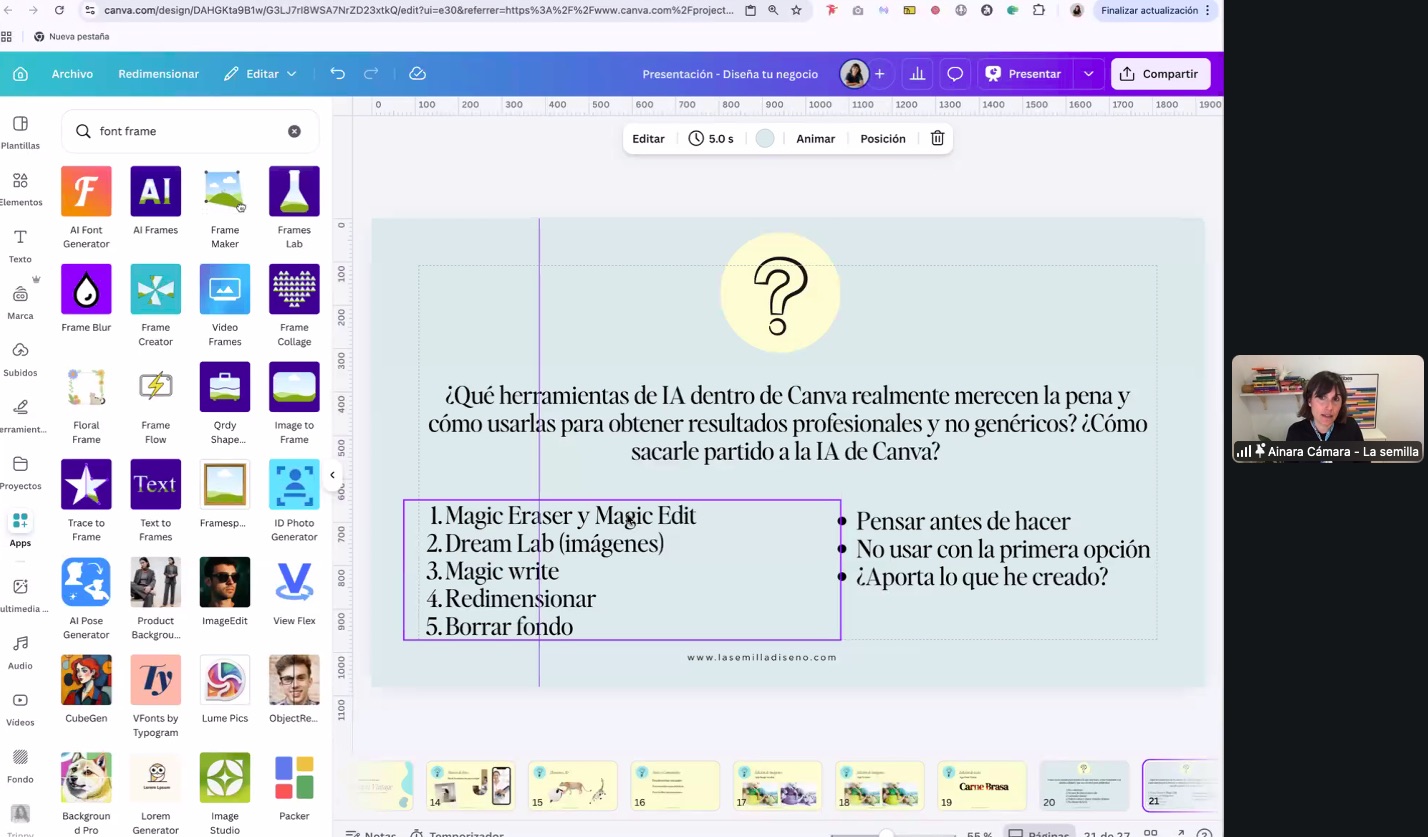Open the Video Frames app

(225, 289)
